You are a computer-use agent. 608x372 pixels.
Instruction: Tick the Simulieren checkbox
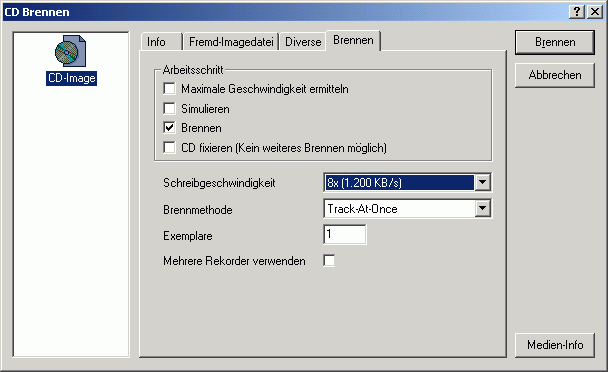[x=169, y=108]
